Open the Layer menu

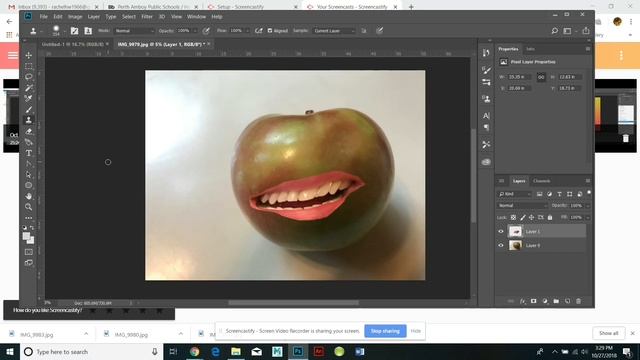point(94,17)
